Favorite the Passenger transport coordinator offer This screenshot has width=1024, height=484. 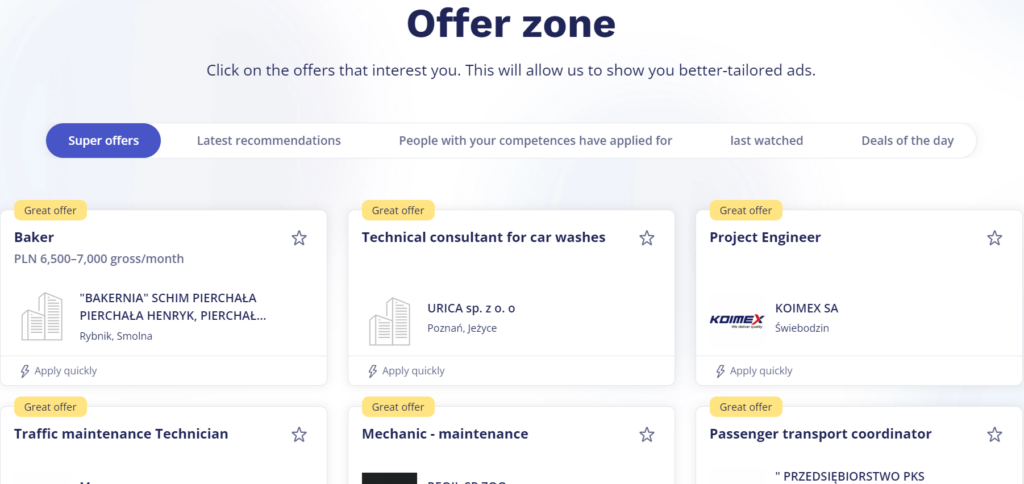(x=994, y=434)
